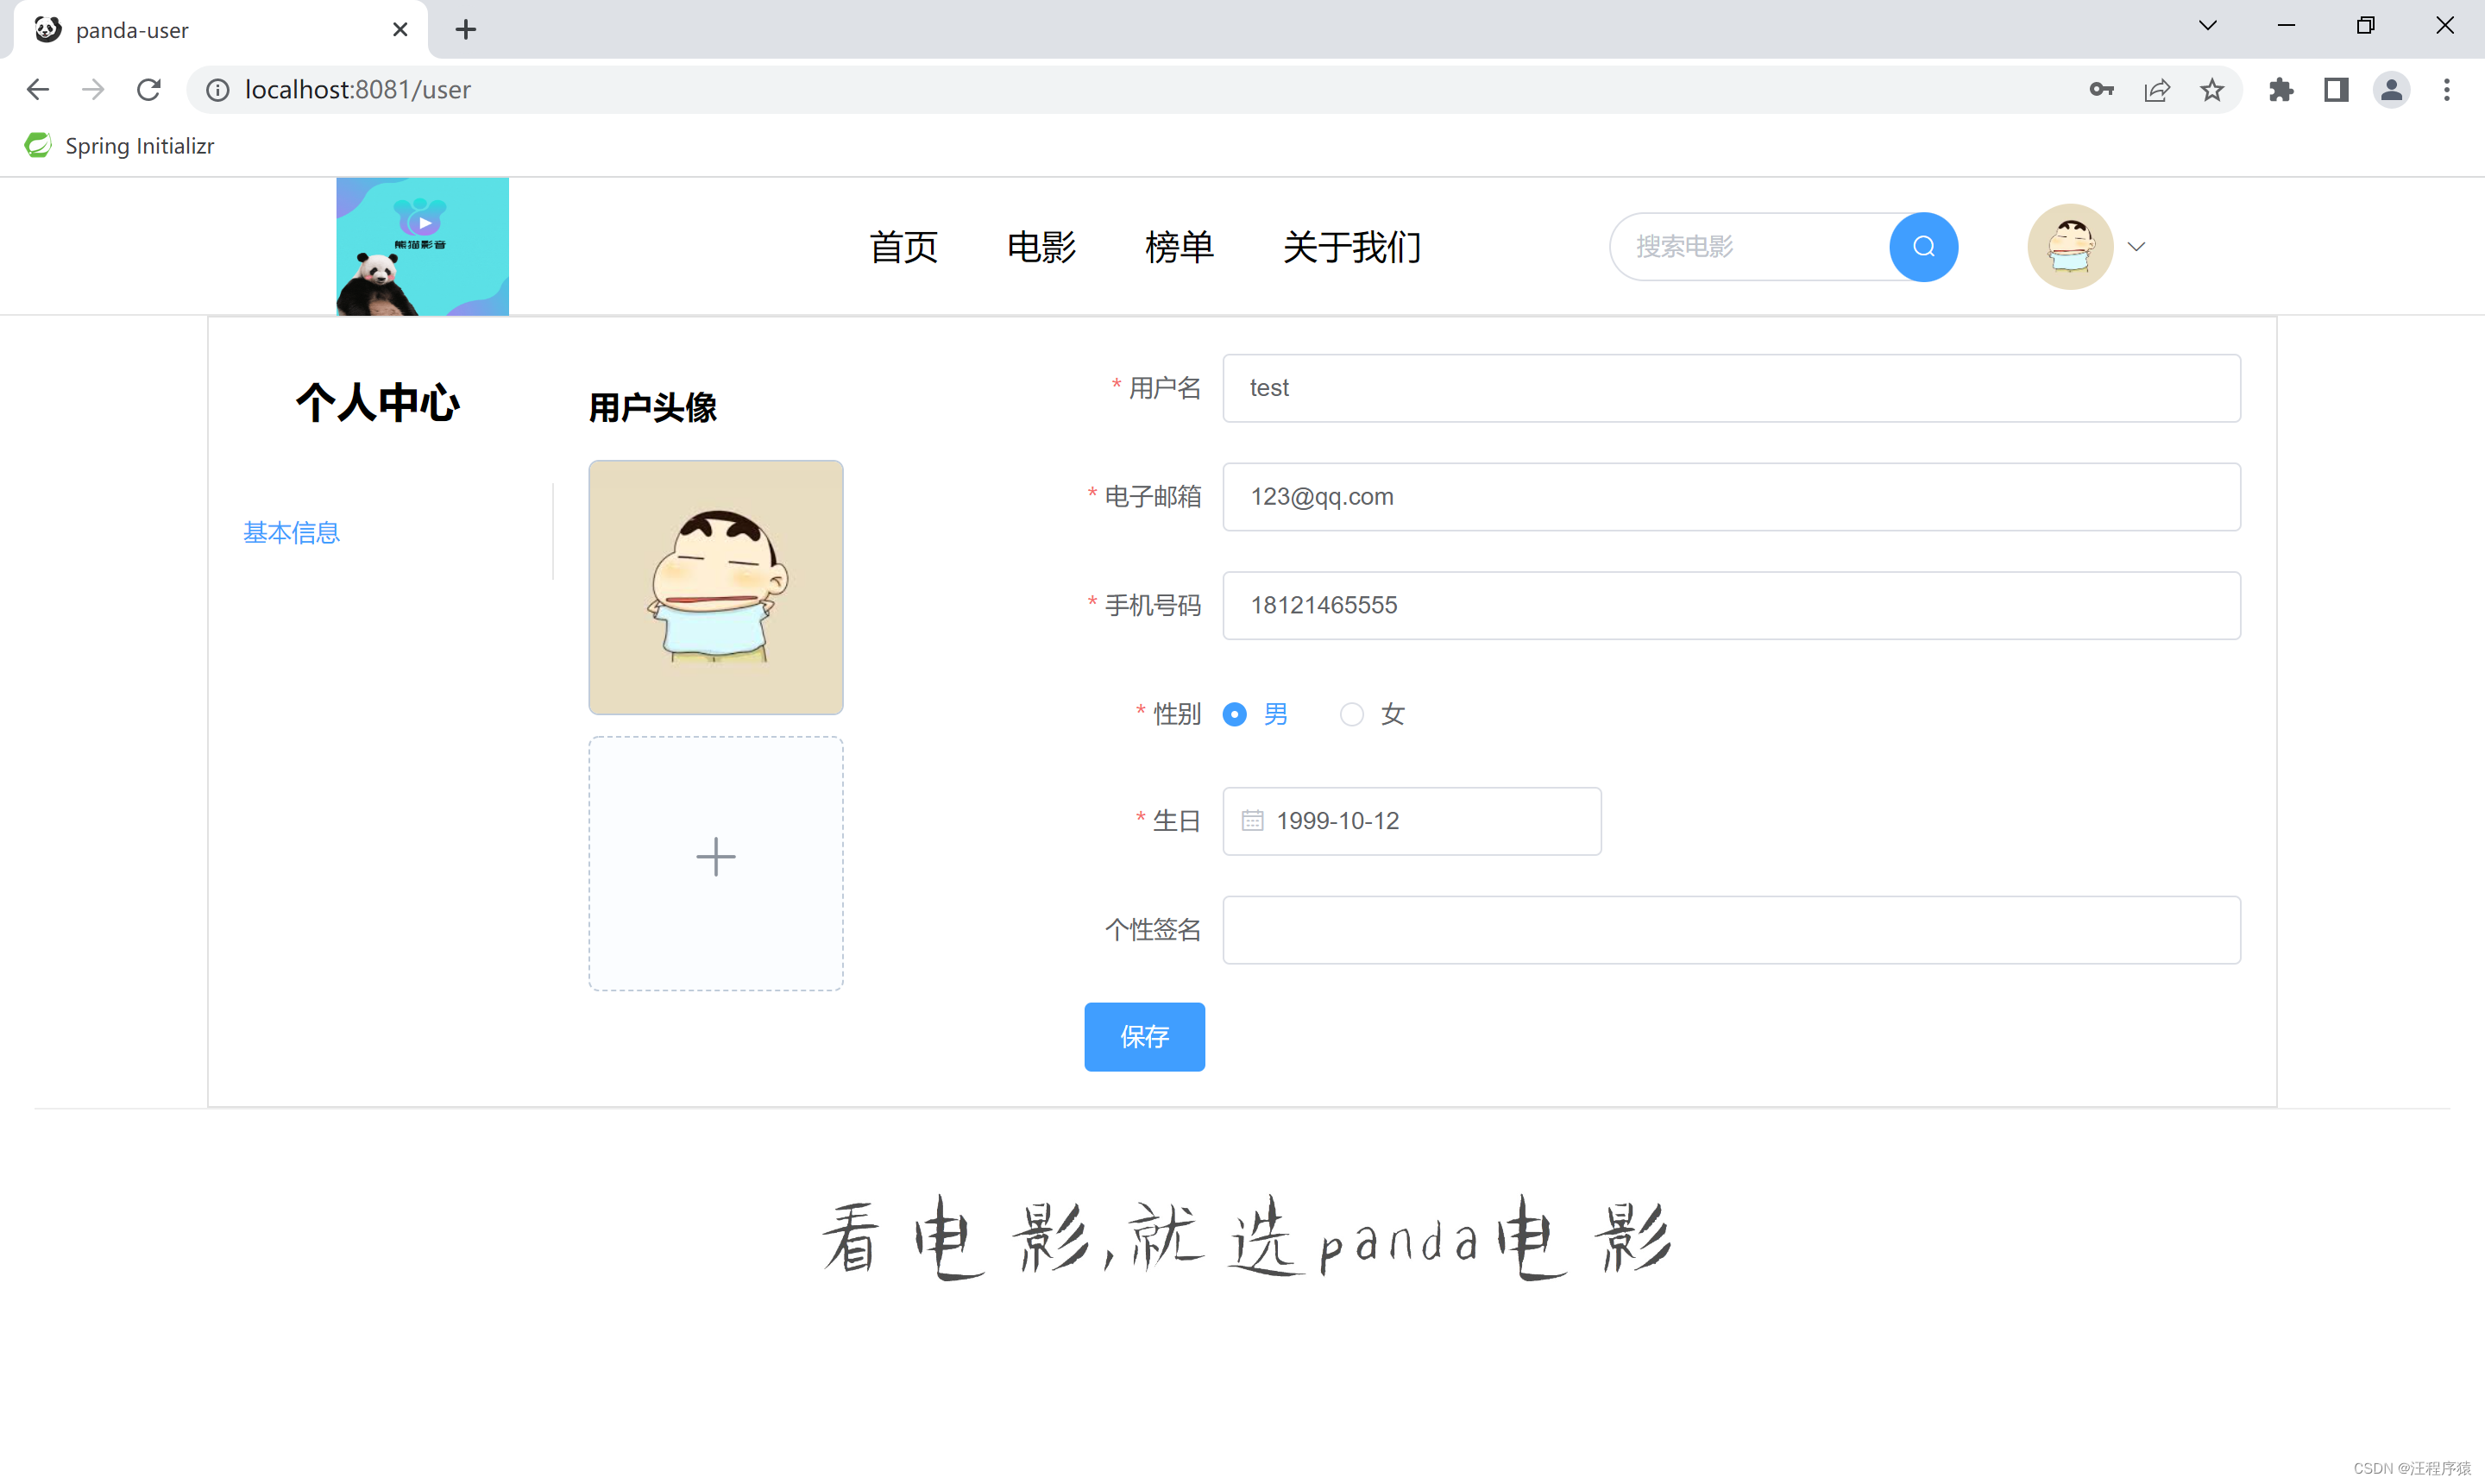
Task: Click the key icon in the address bar
Action: click(x=2101, y=89)
